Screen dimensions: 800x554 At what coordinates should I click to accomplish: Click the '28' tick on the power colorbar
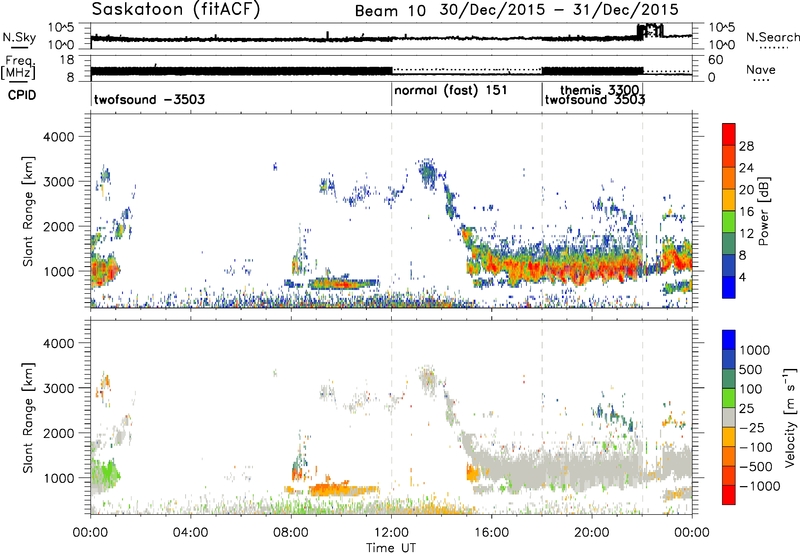(746, 146)
